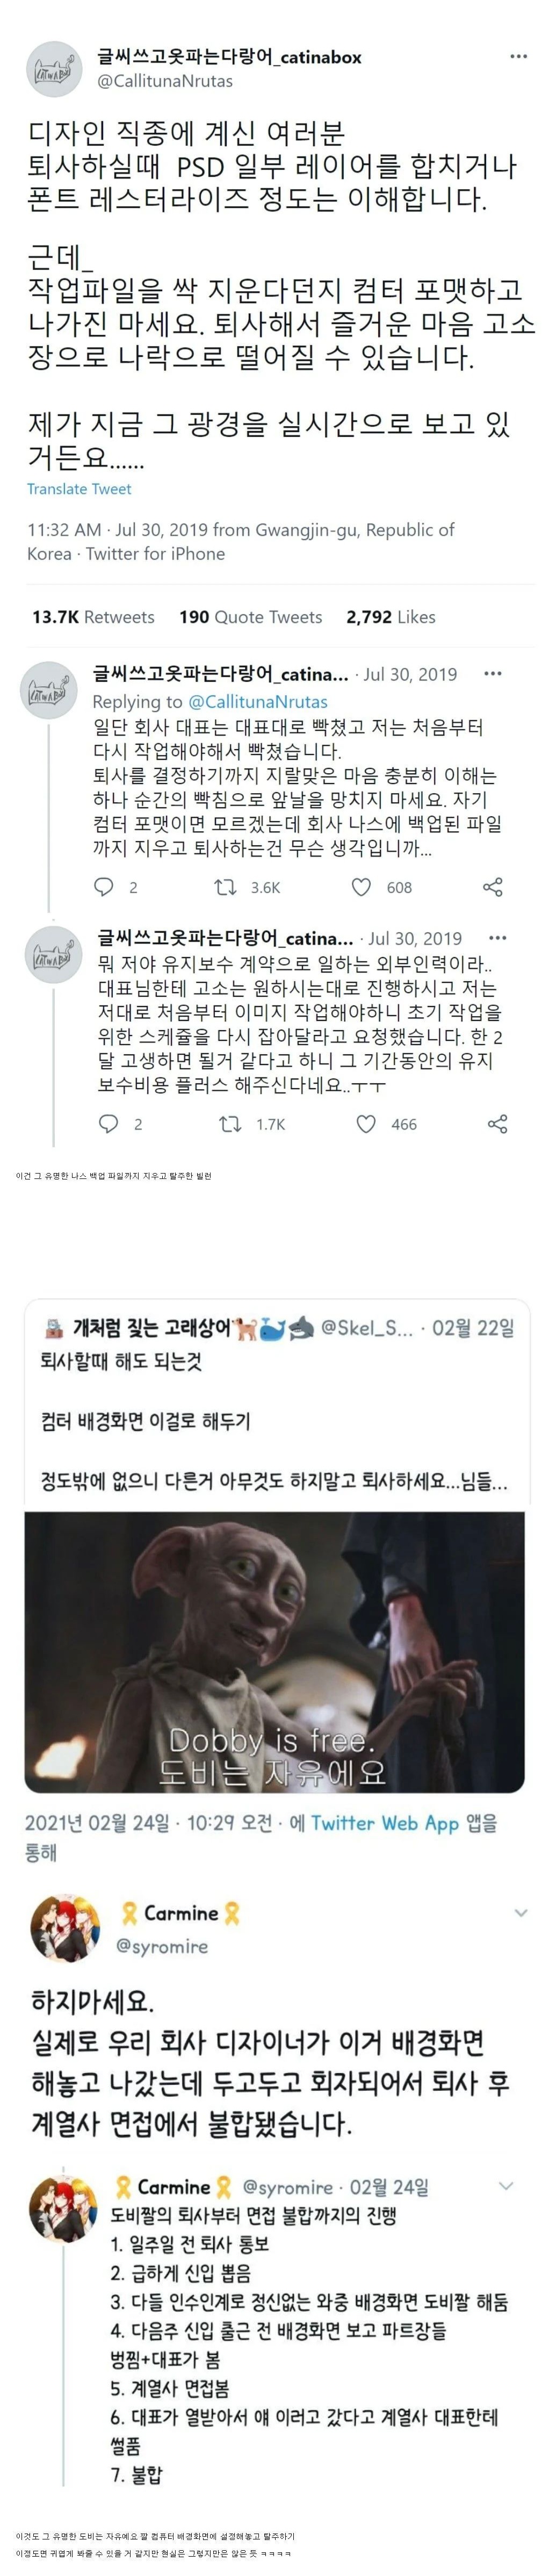Share the first reply tweet
Viewport: 549px width, 2576px height.
click(493, 886)
